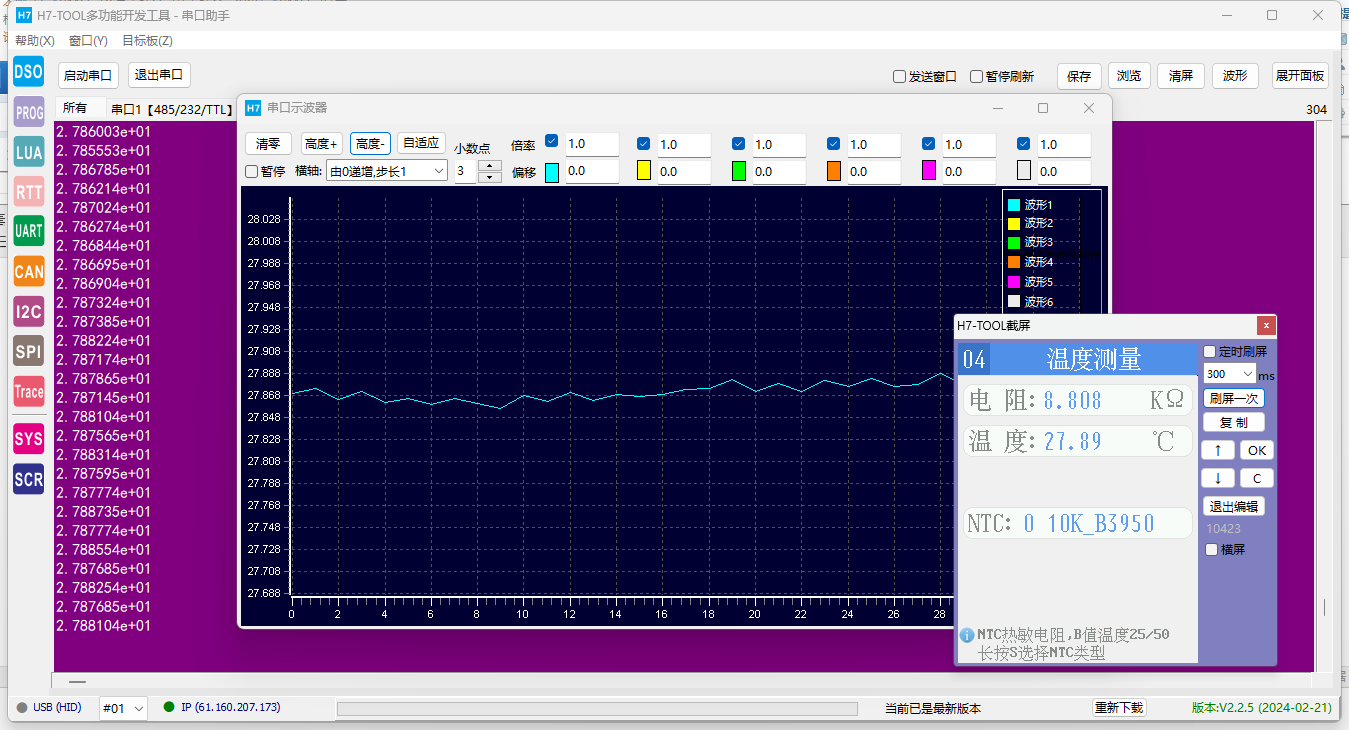Click the up arrow ↑ key button

(1217, 450)
